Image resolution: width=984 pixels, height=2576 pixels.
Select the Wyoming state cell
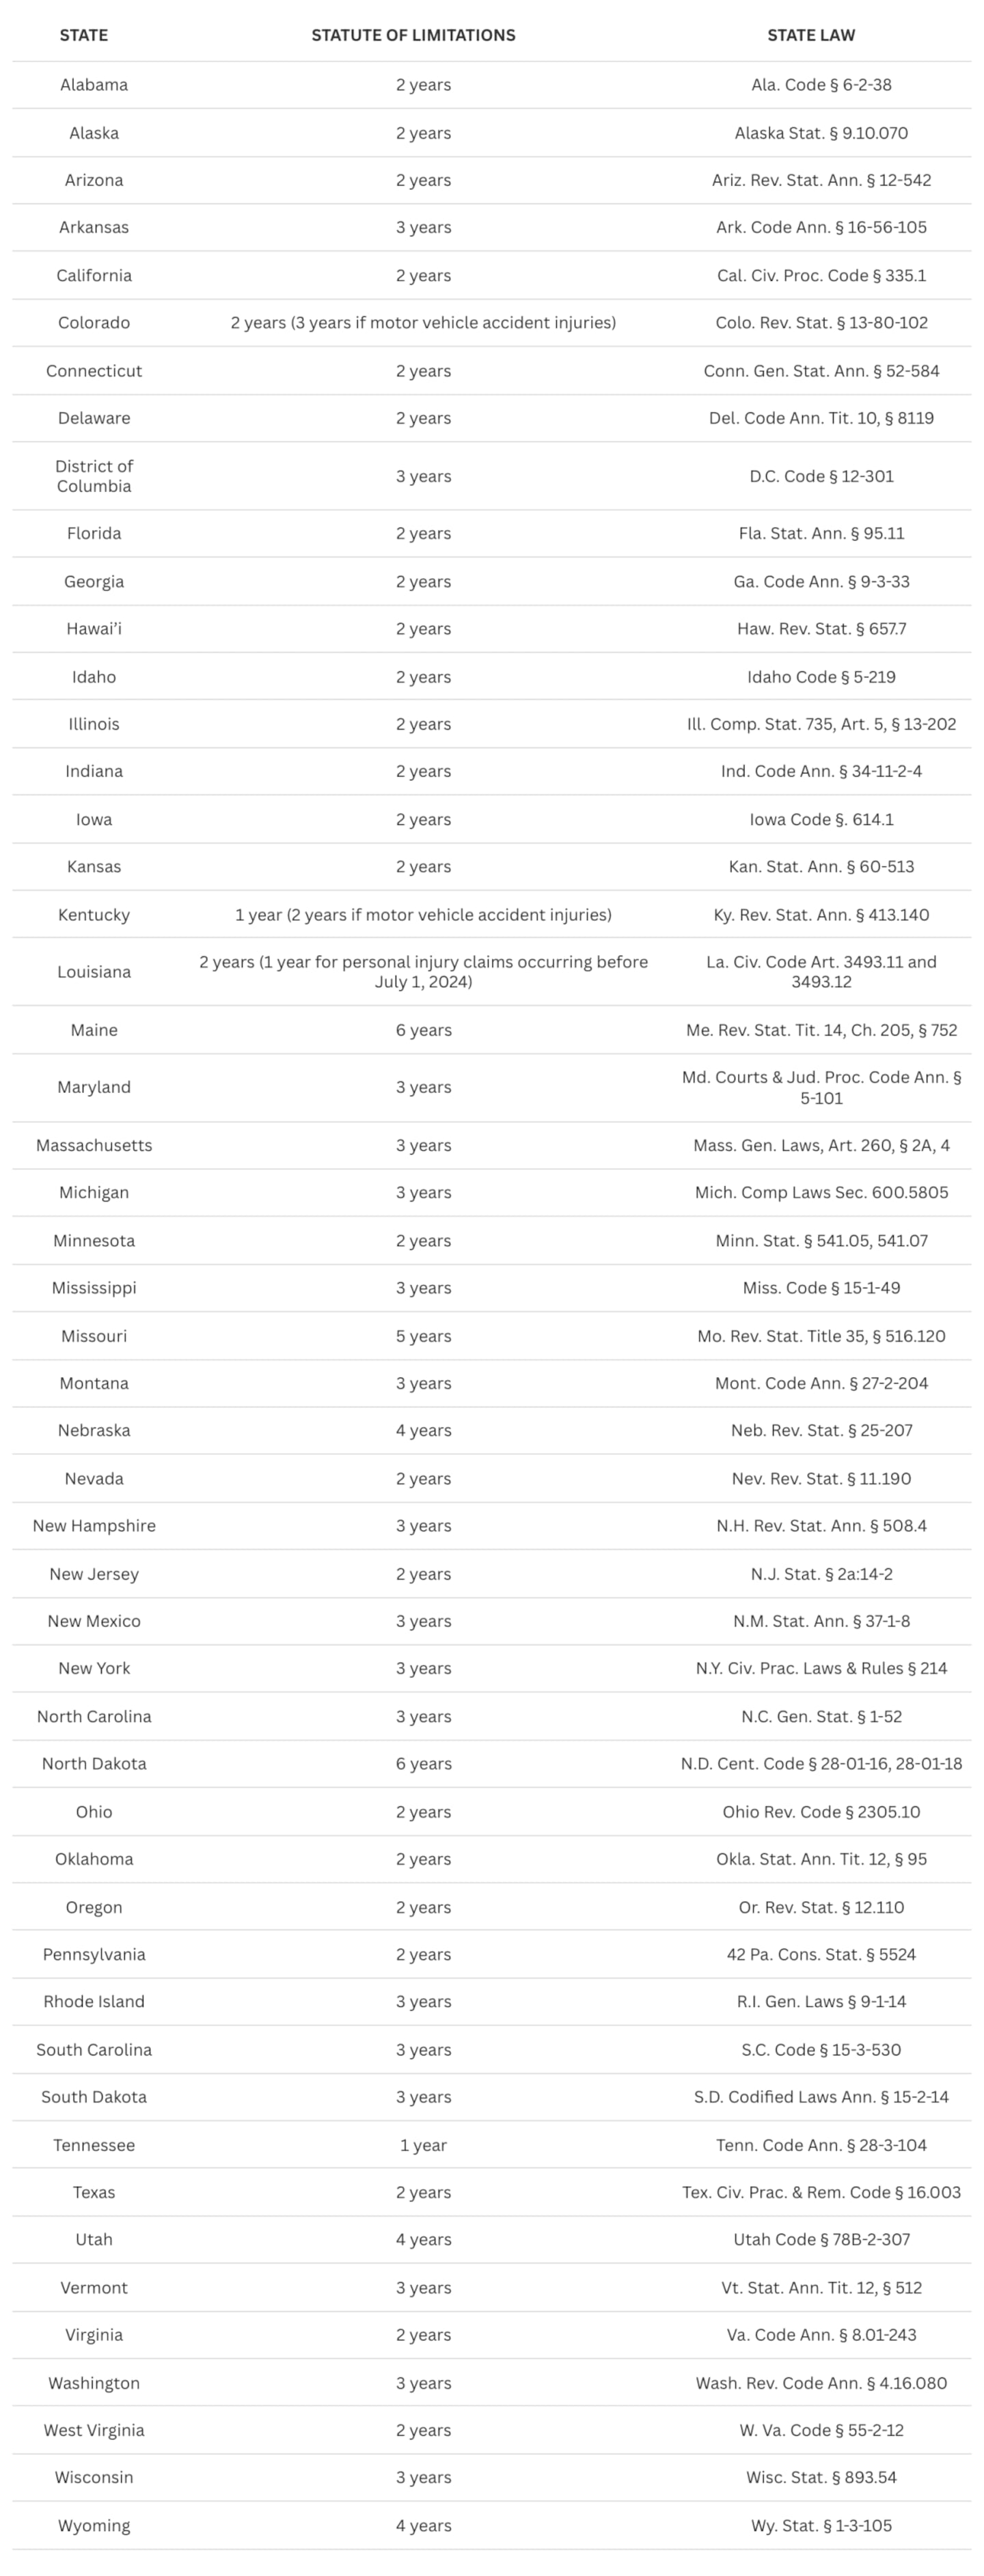pyautogui.click(x=94, y=2525)
